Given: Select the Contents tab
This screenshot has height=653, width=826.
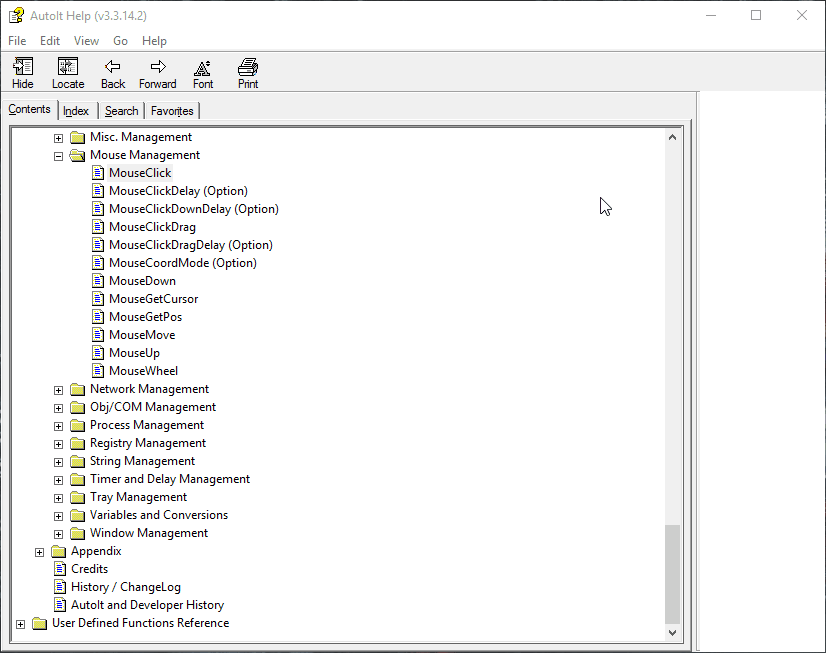Looking at the screenshot, I should [x=30, y=109].
